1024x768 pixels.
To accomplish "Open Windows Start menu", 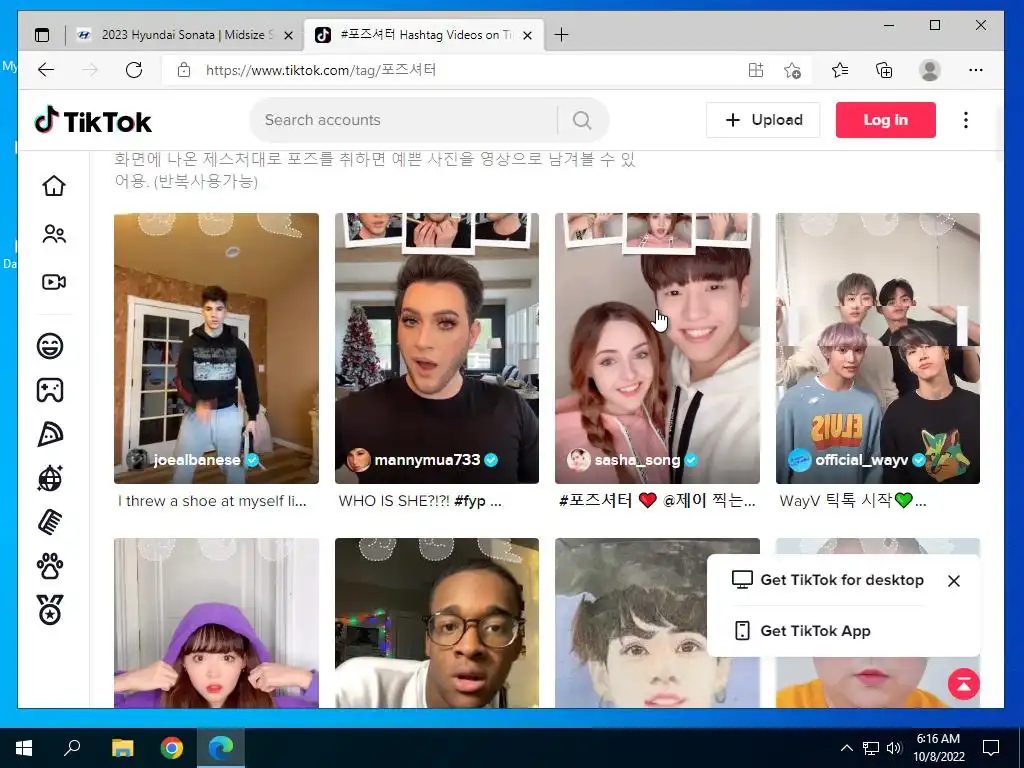I will point(24,748).
